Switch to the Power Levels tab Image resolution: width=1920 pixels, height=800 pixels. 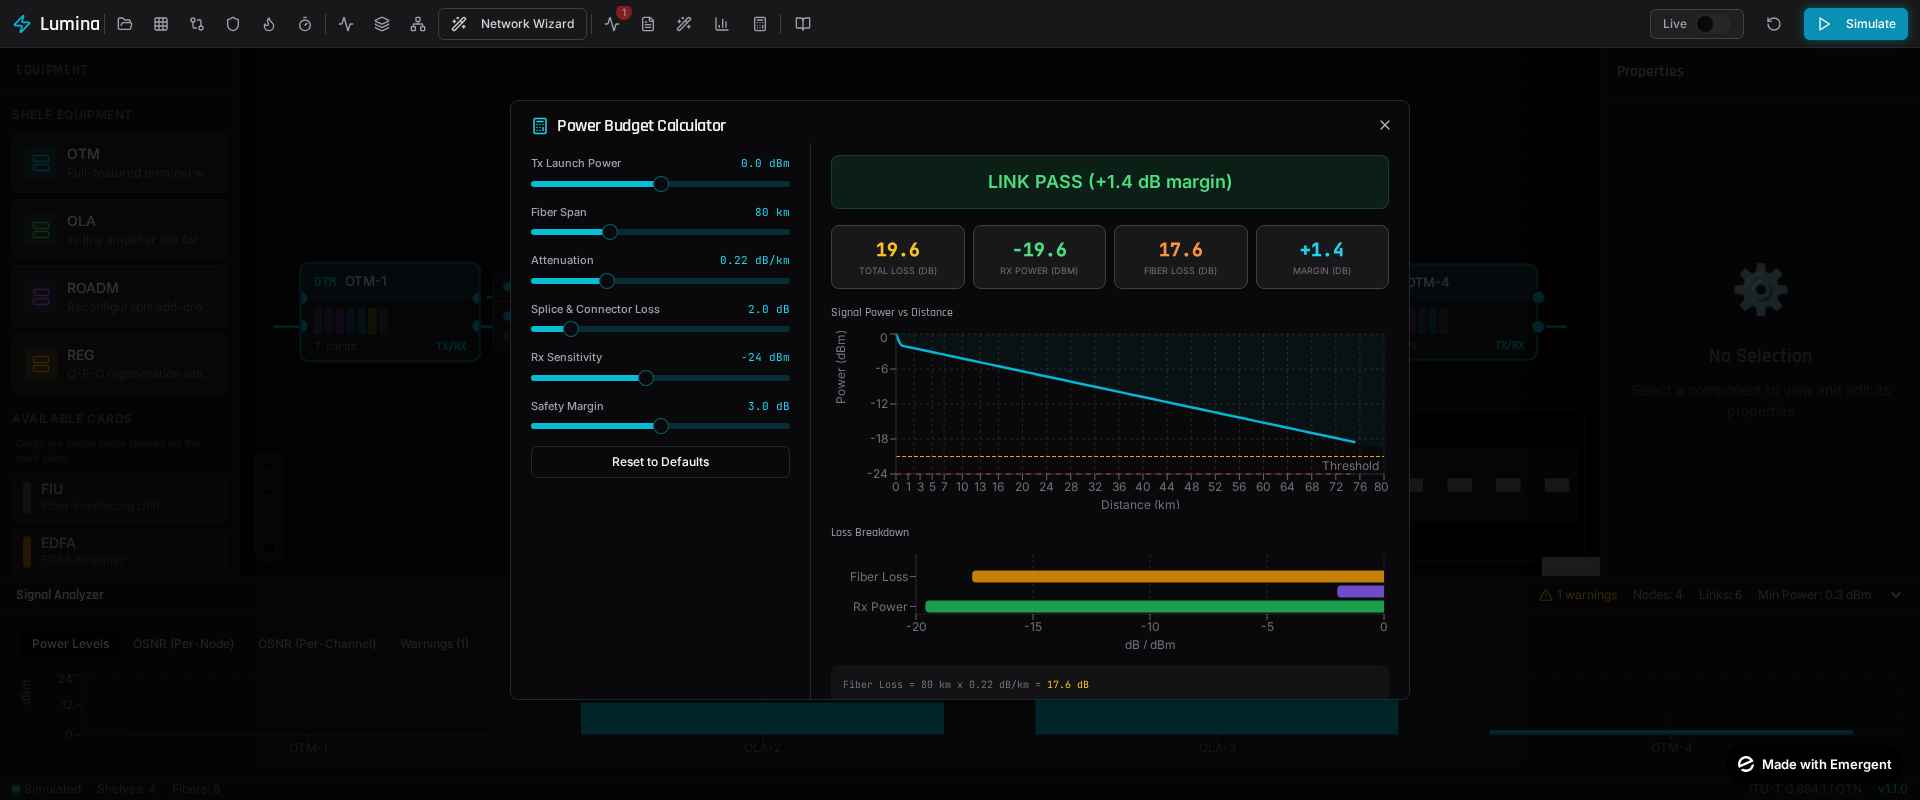click(x=70, y=644)
